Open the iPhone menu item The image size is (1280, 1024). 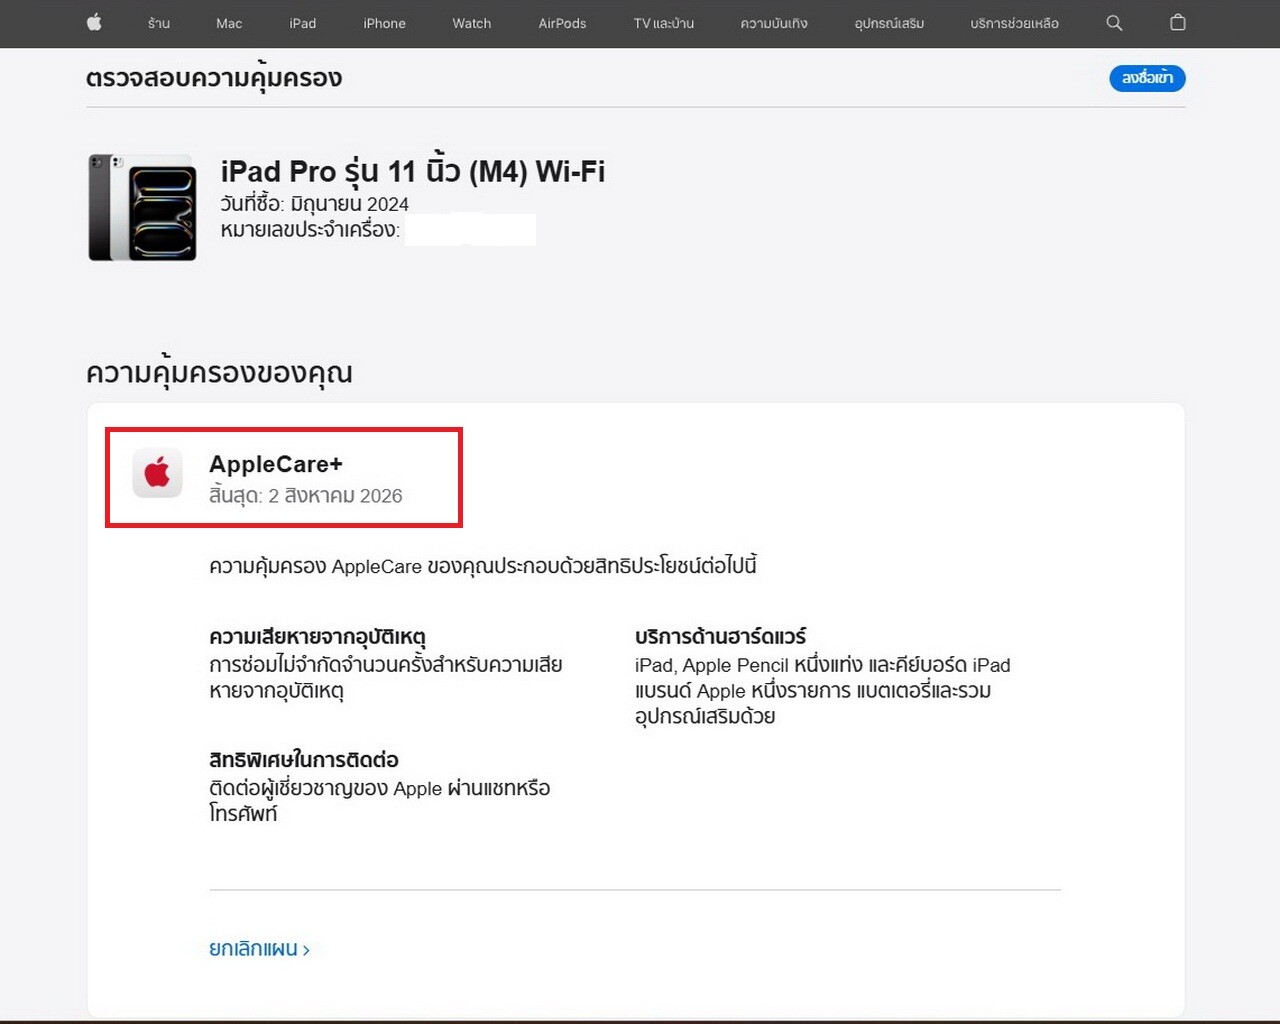coord(384,23)
